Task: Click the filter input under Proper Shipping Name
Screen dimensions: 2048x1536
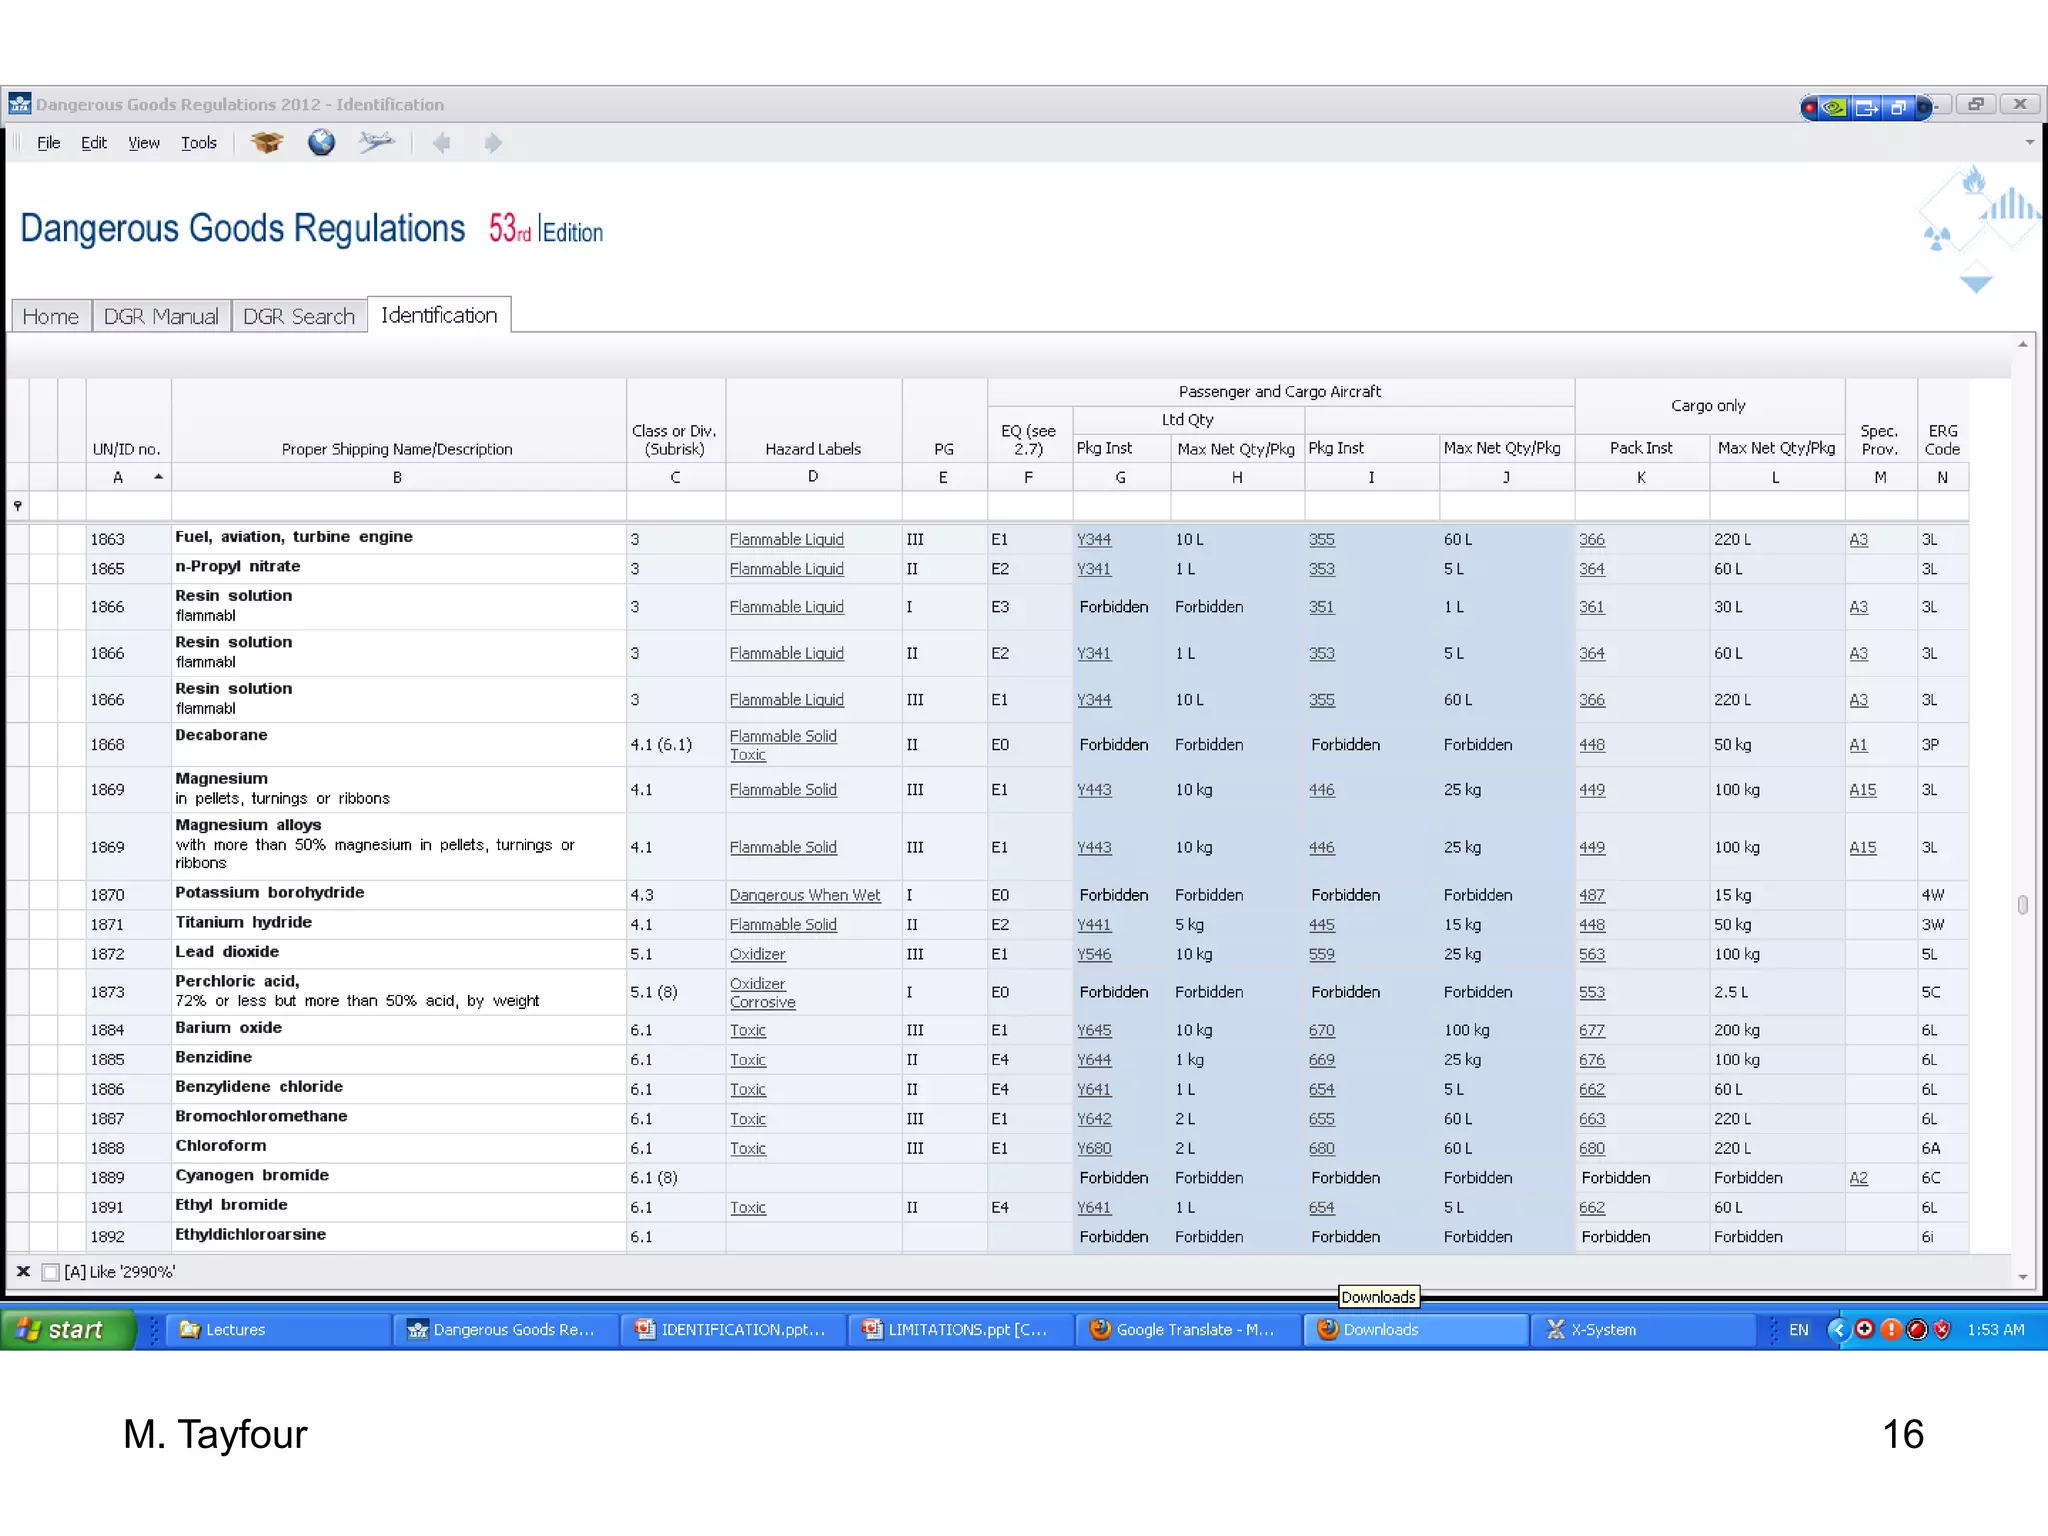Action: click(397, 506)
